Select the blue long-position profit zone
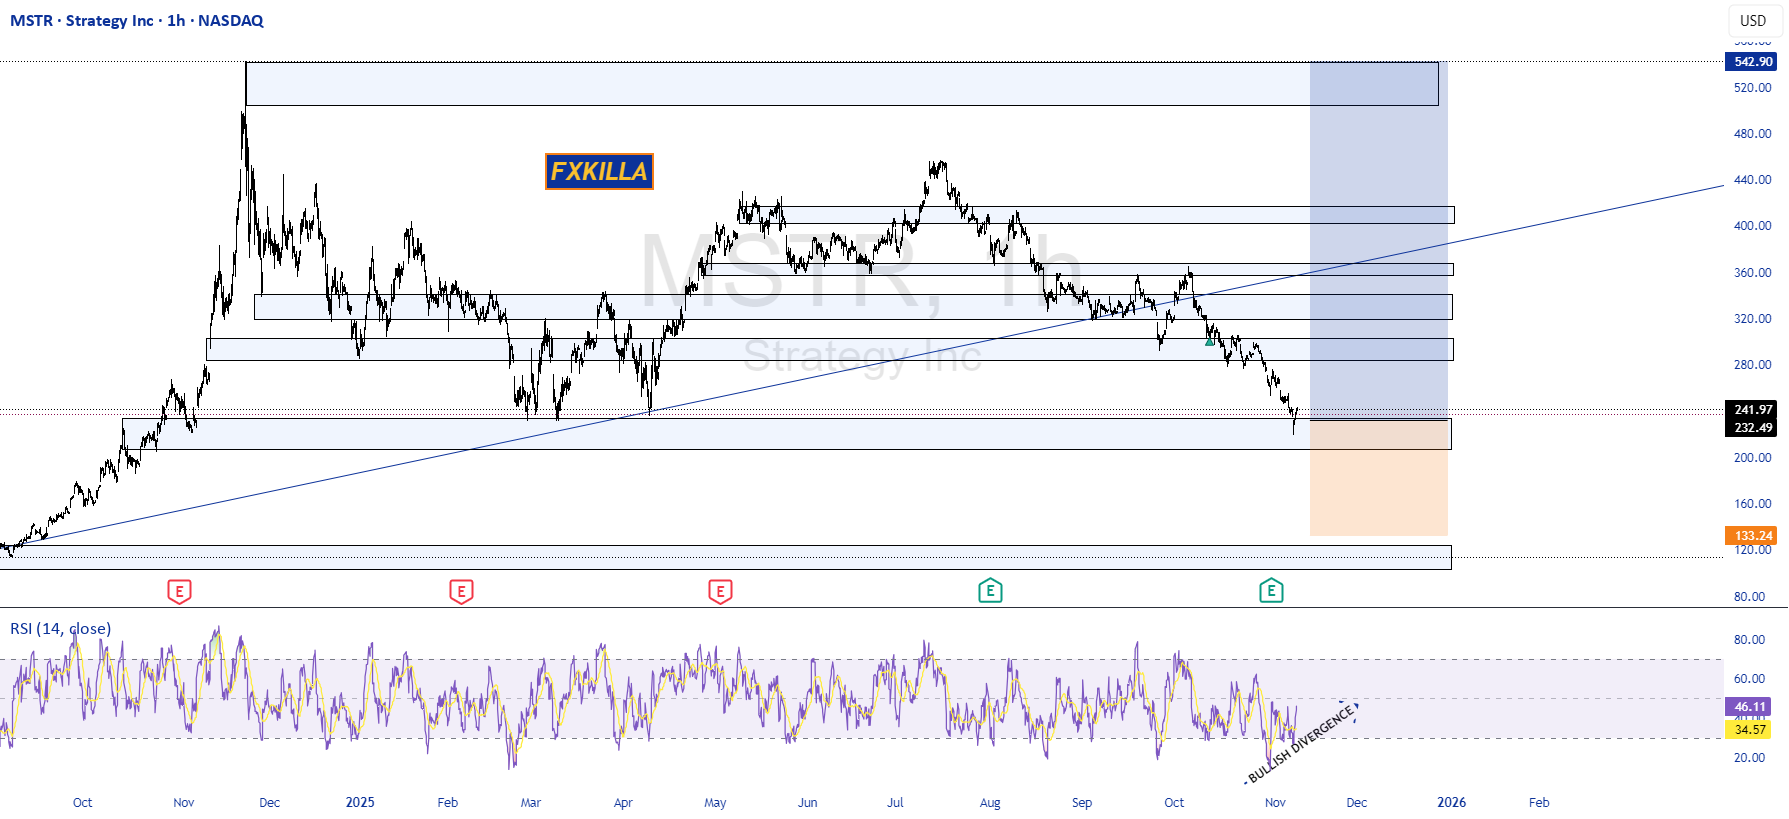This screenshot has width=1789, height=819. click(1379, 240)
